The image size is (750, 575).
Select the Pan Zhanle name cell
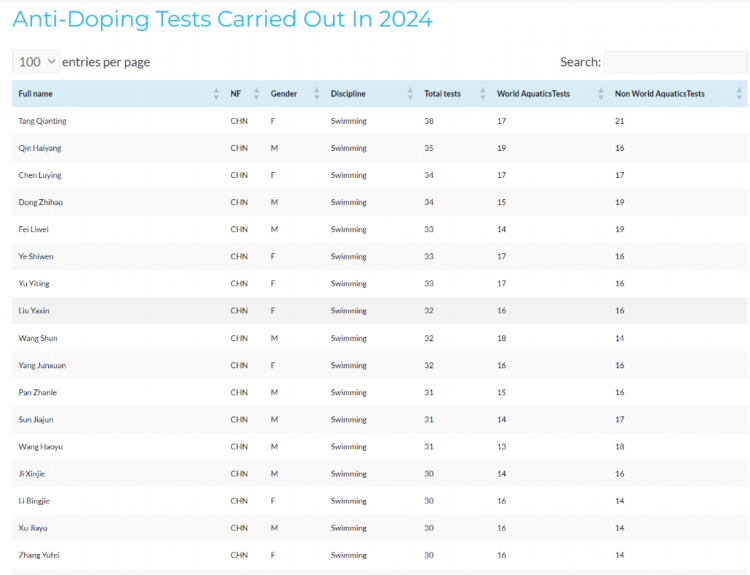(38, 392)
